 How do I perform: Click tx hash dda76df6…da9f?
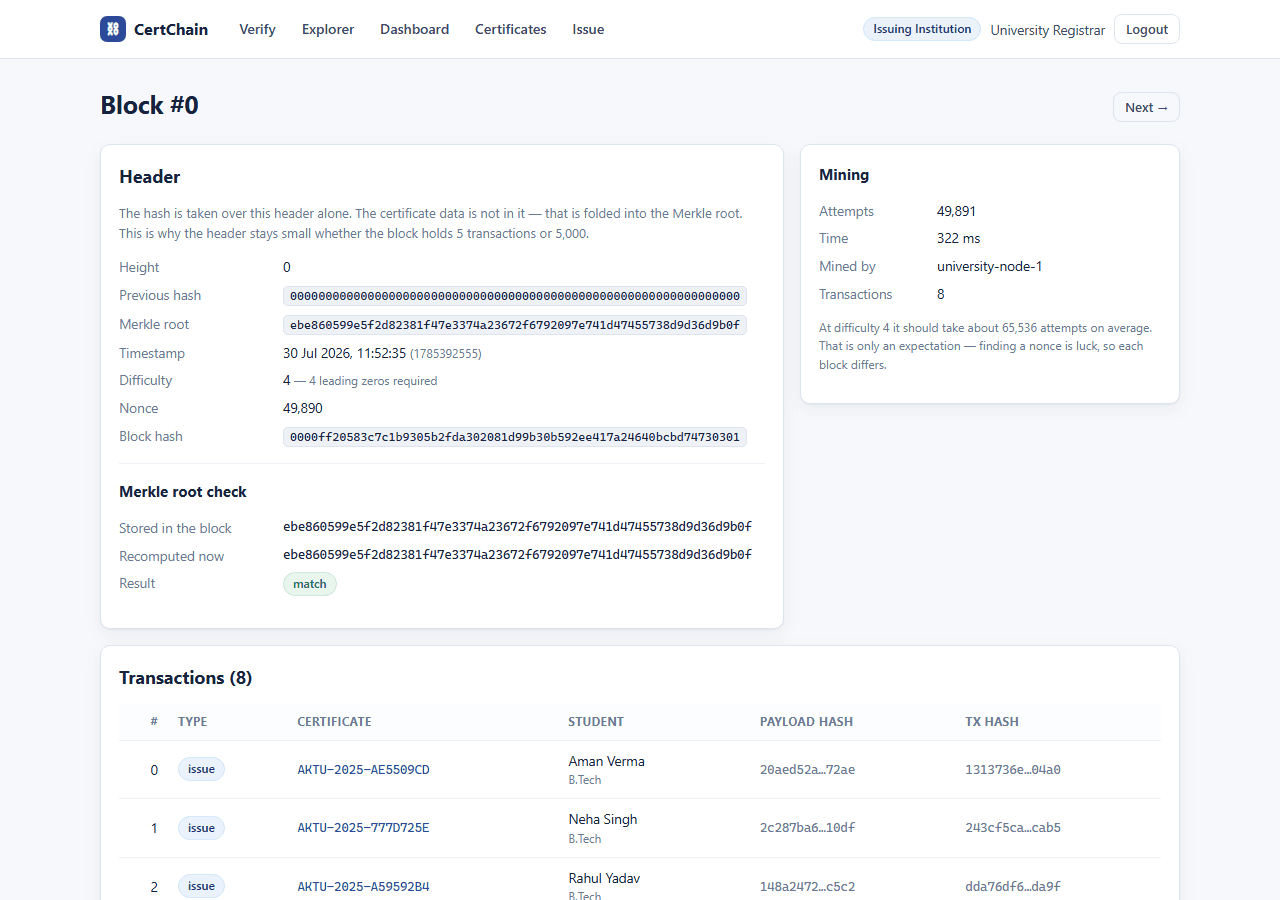[x=1013, y=887]
